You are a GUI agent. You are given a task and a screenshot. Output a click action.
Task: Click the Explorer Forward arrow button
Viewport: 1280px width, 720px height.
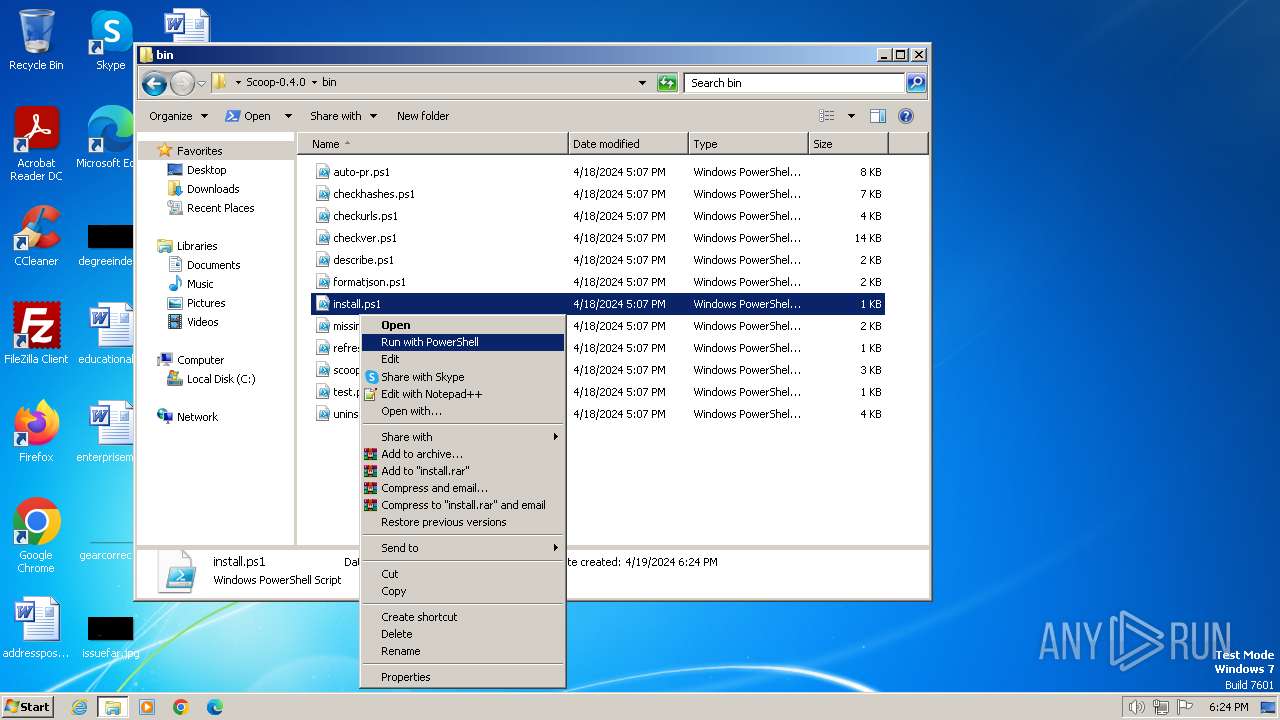click(182, 83)
